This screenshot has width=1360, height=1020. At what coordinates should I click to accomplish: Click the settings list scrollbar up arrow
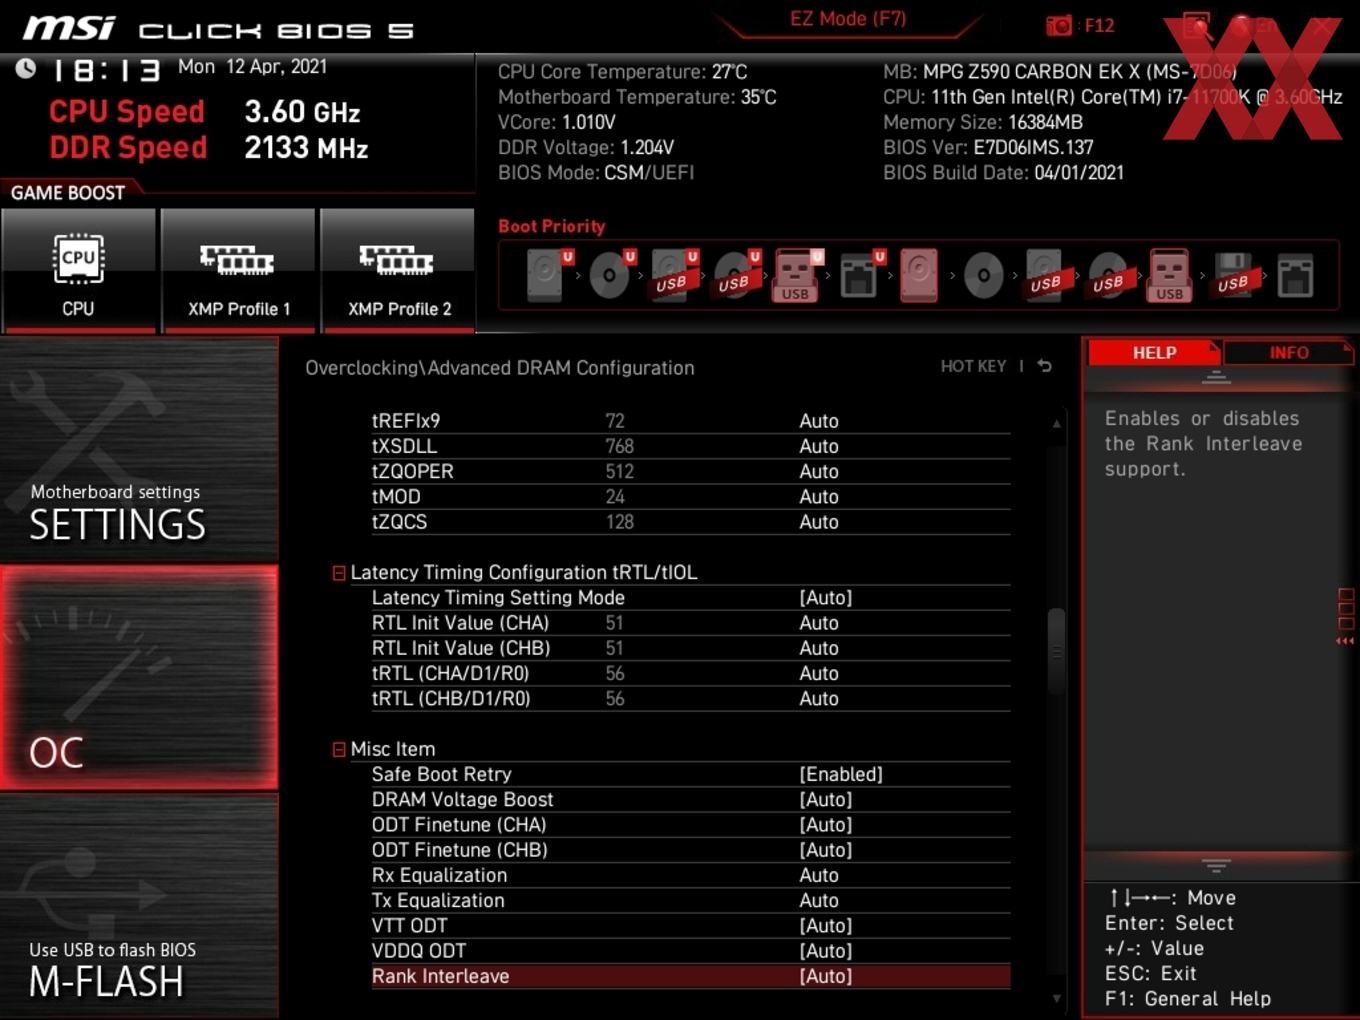click(1056, 423)
